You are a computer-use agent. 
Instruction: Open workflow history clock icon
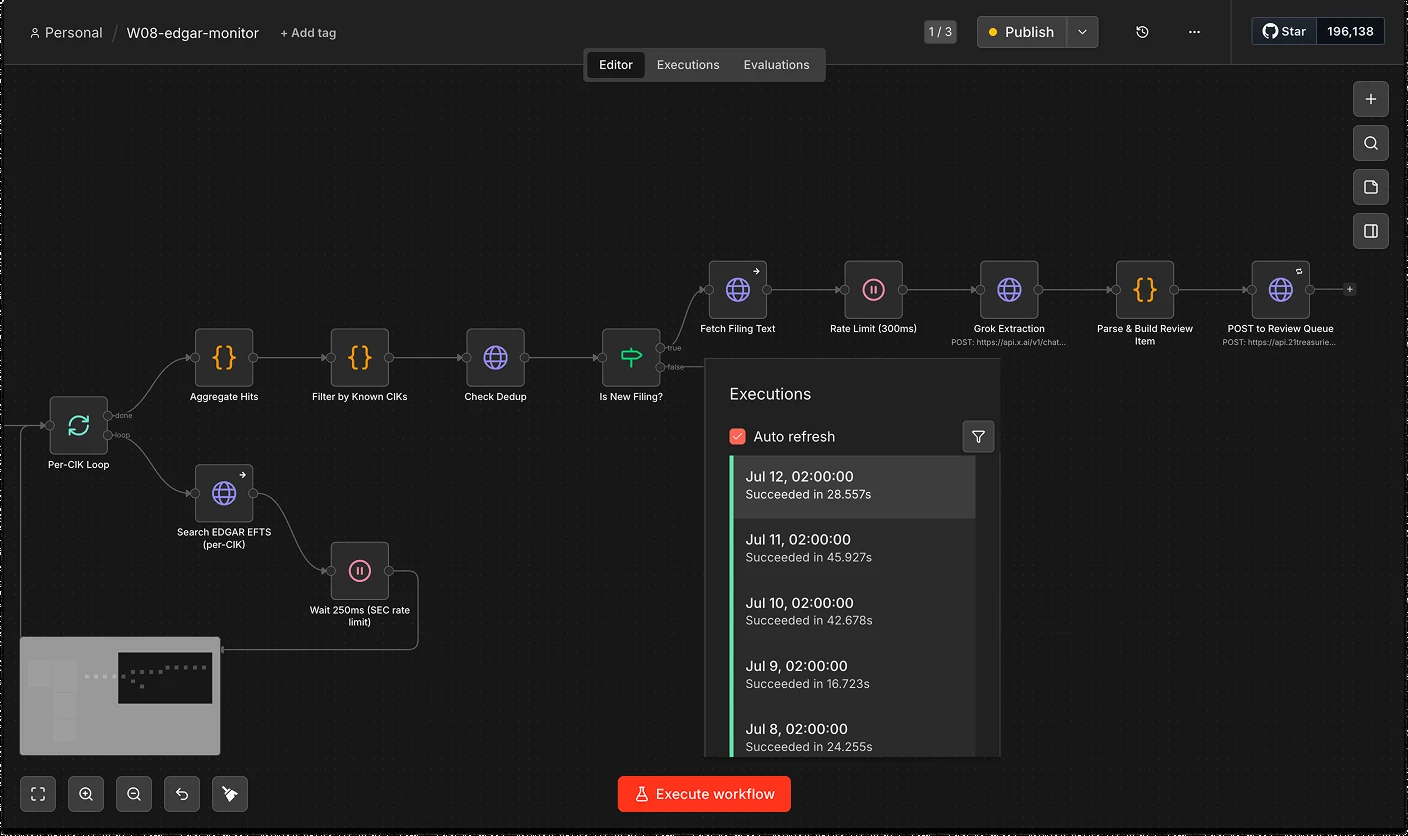coord(1142,32)
